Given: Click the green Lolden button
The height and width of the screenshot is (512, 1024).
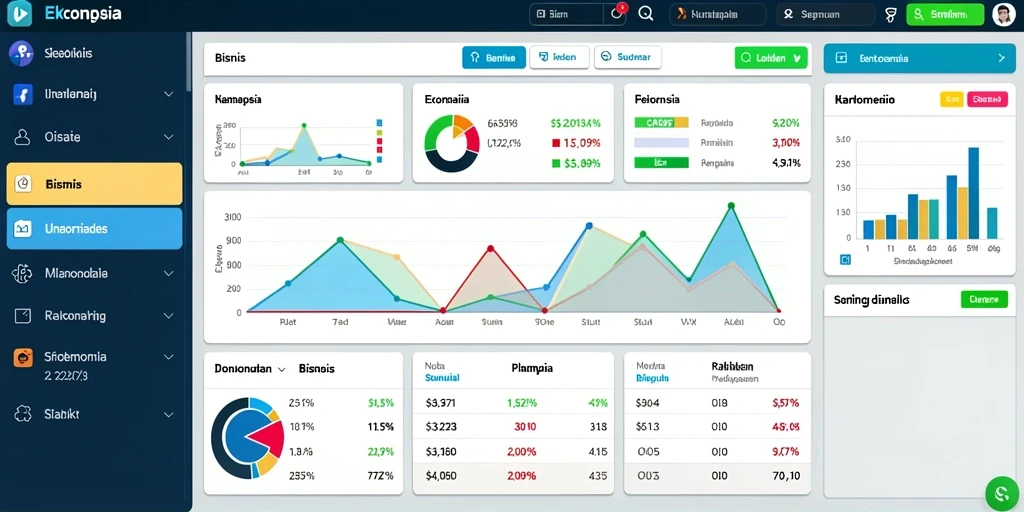Looking at the screenshot, I should 771,57.
